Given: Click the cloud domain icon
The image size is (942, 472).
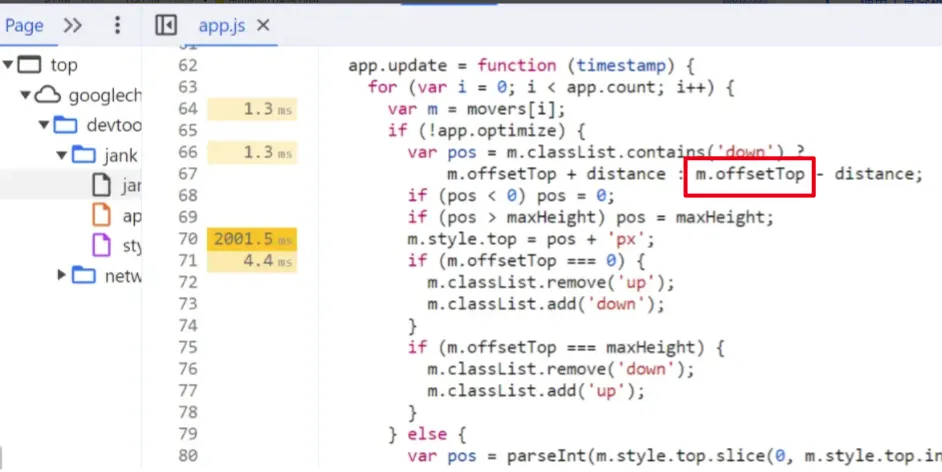Looking at the screenshot, I should 48,96.
